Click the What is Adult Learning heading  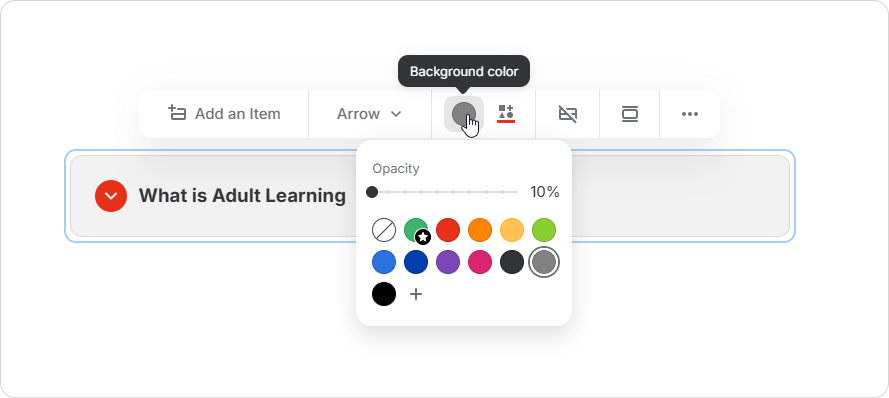pos(242,196)
